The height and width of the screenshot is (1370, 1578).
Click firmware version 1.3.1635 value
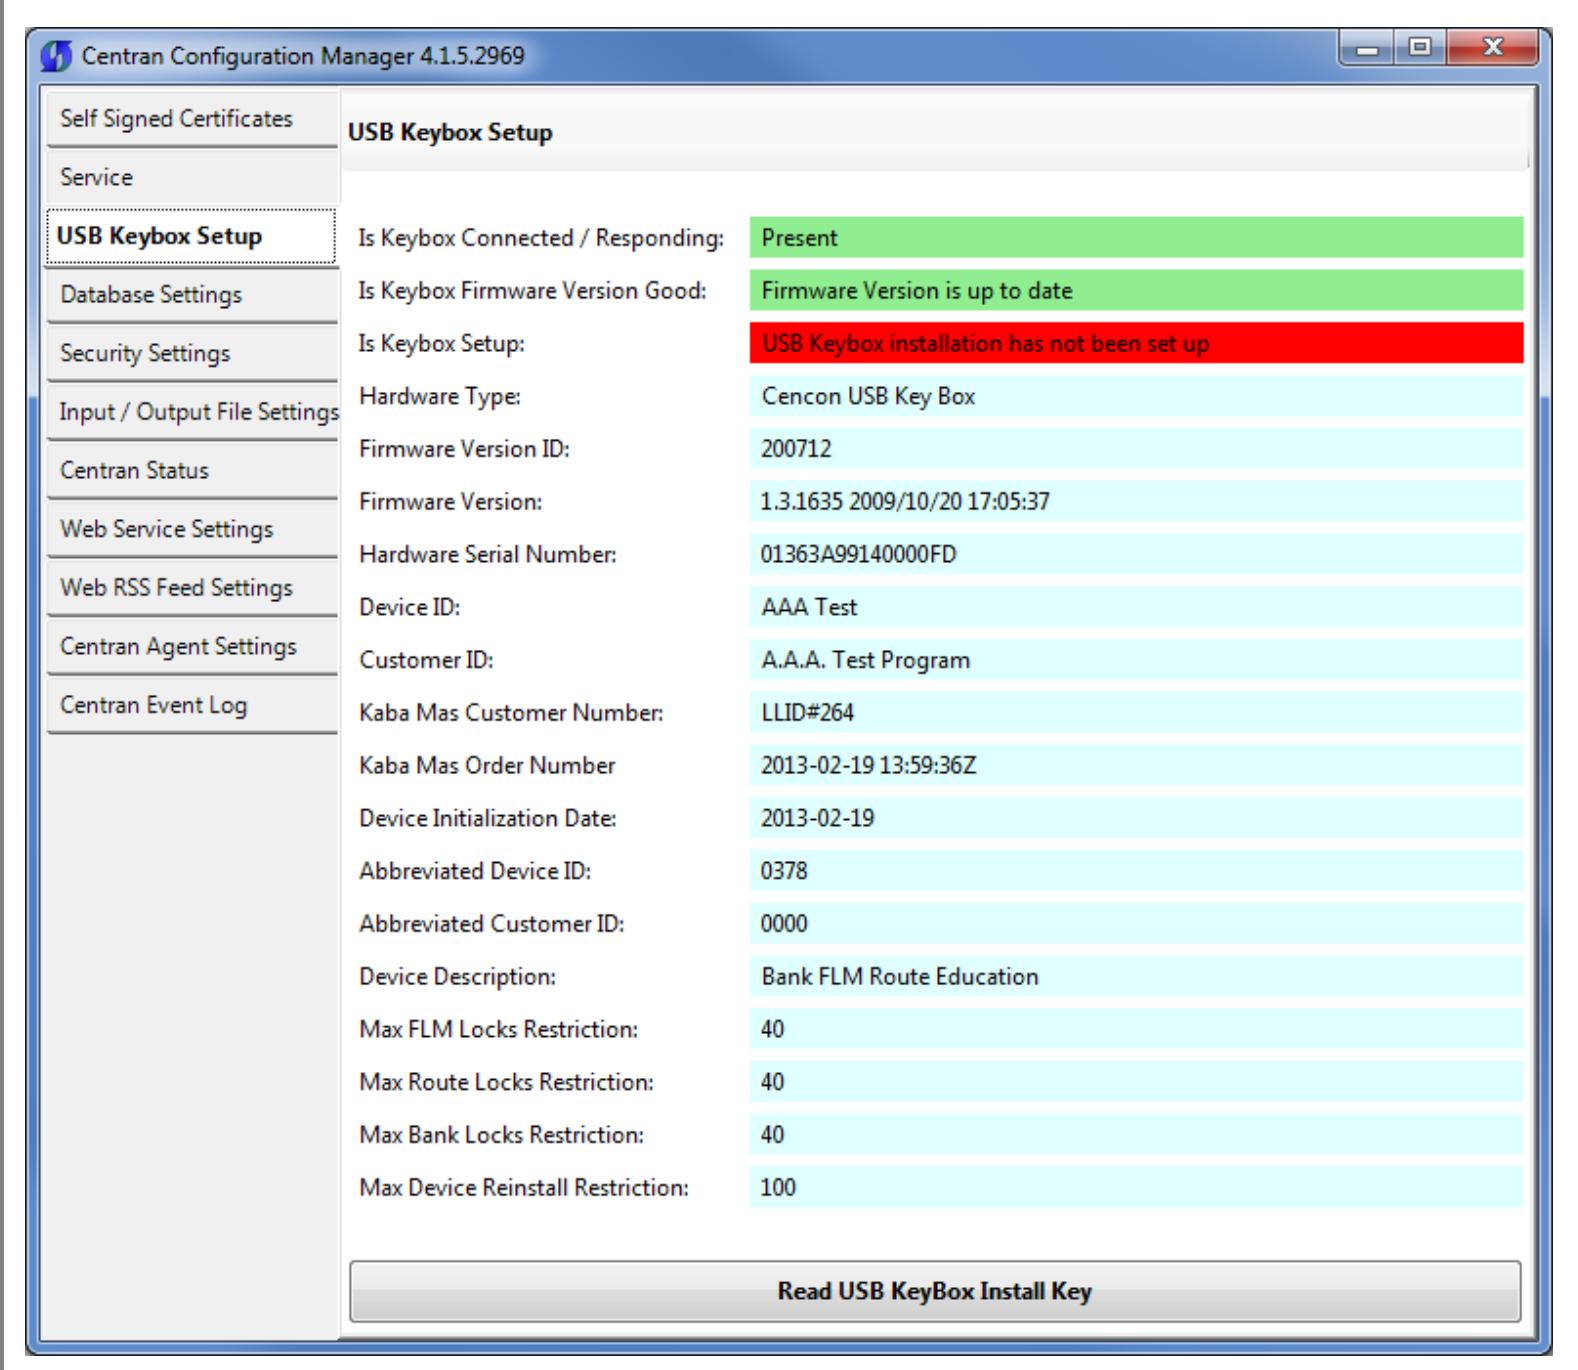pos(1136,502)
